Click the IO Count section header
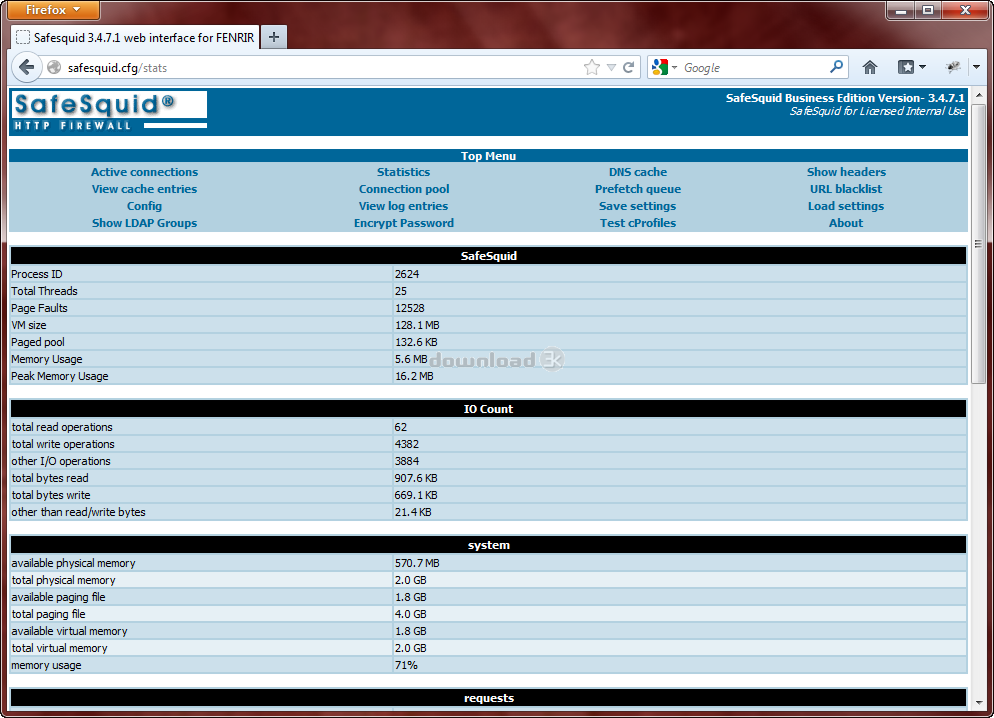 [488, 409]
